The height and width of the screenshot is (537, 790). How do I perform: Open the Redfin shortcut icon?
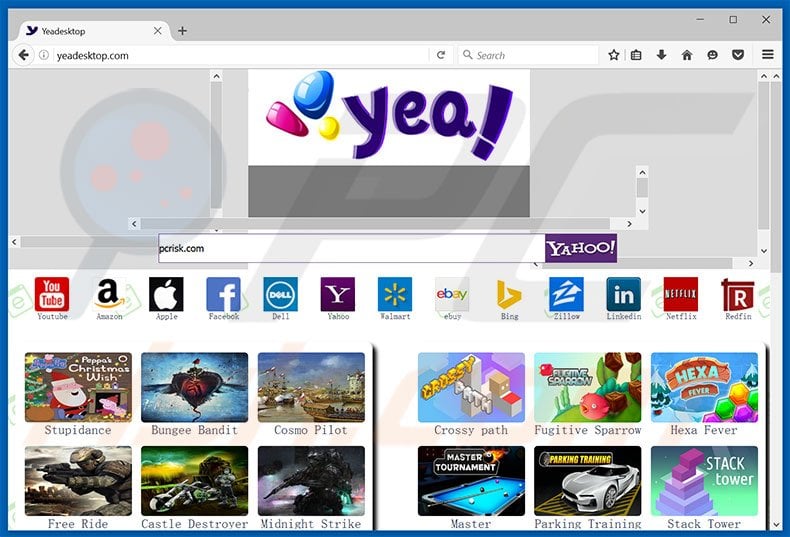738,294
